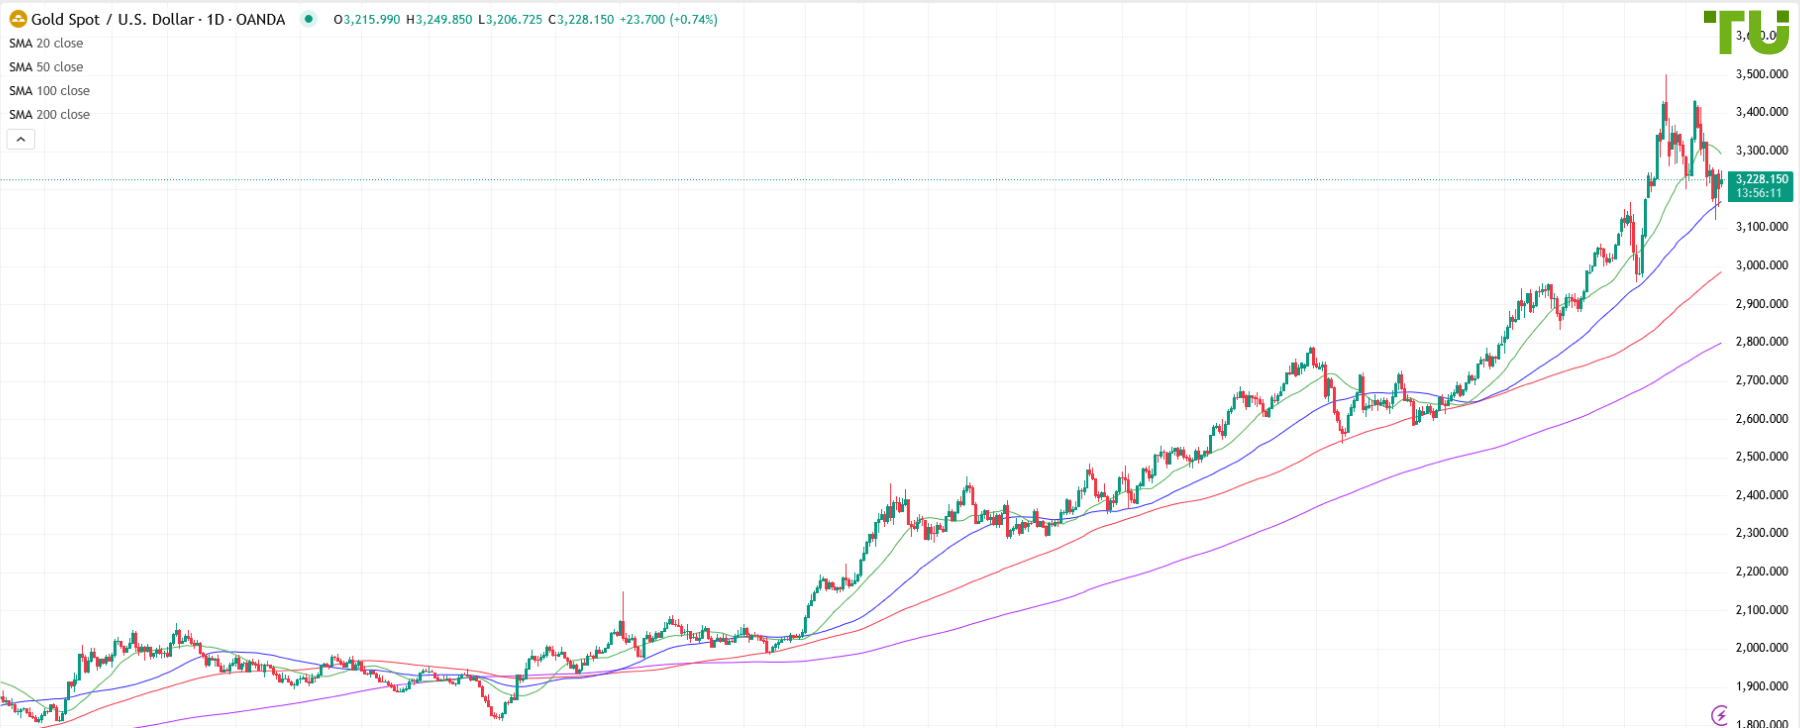Screen dimensions: 1800x728
Task: Click the 3,300.000 price axis label
Action: pos(1762,151)
